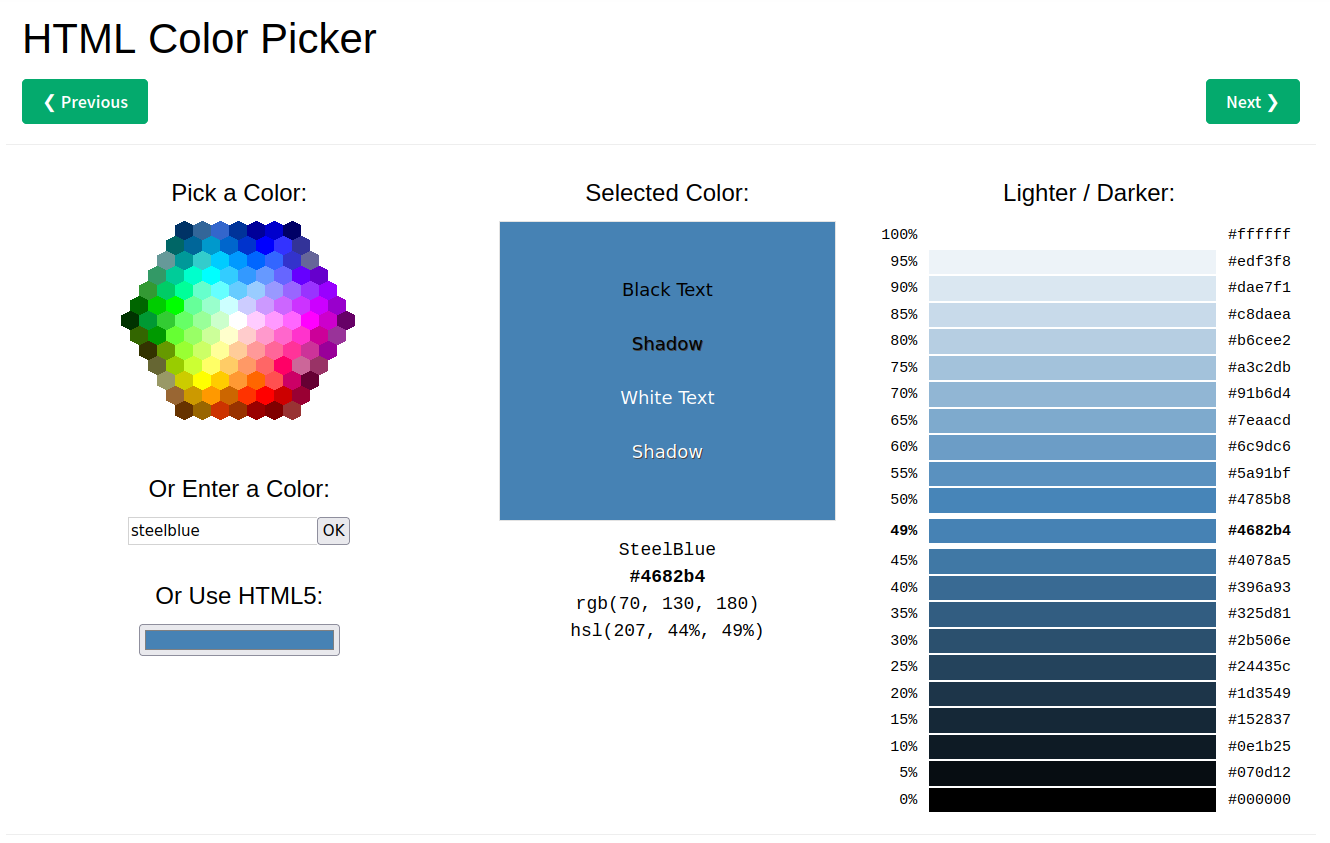Viewport: 1330px width, 843px height.
Task: Select the 75% lightness swatch #a3c2db
Action: (x=1072, y=368)
